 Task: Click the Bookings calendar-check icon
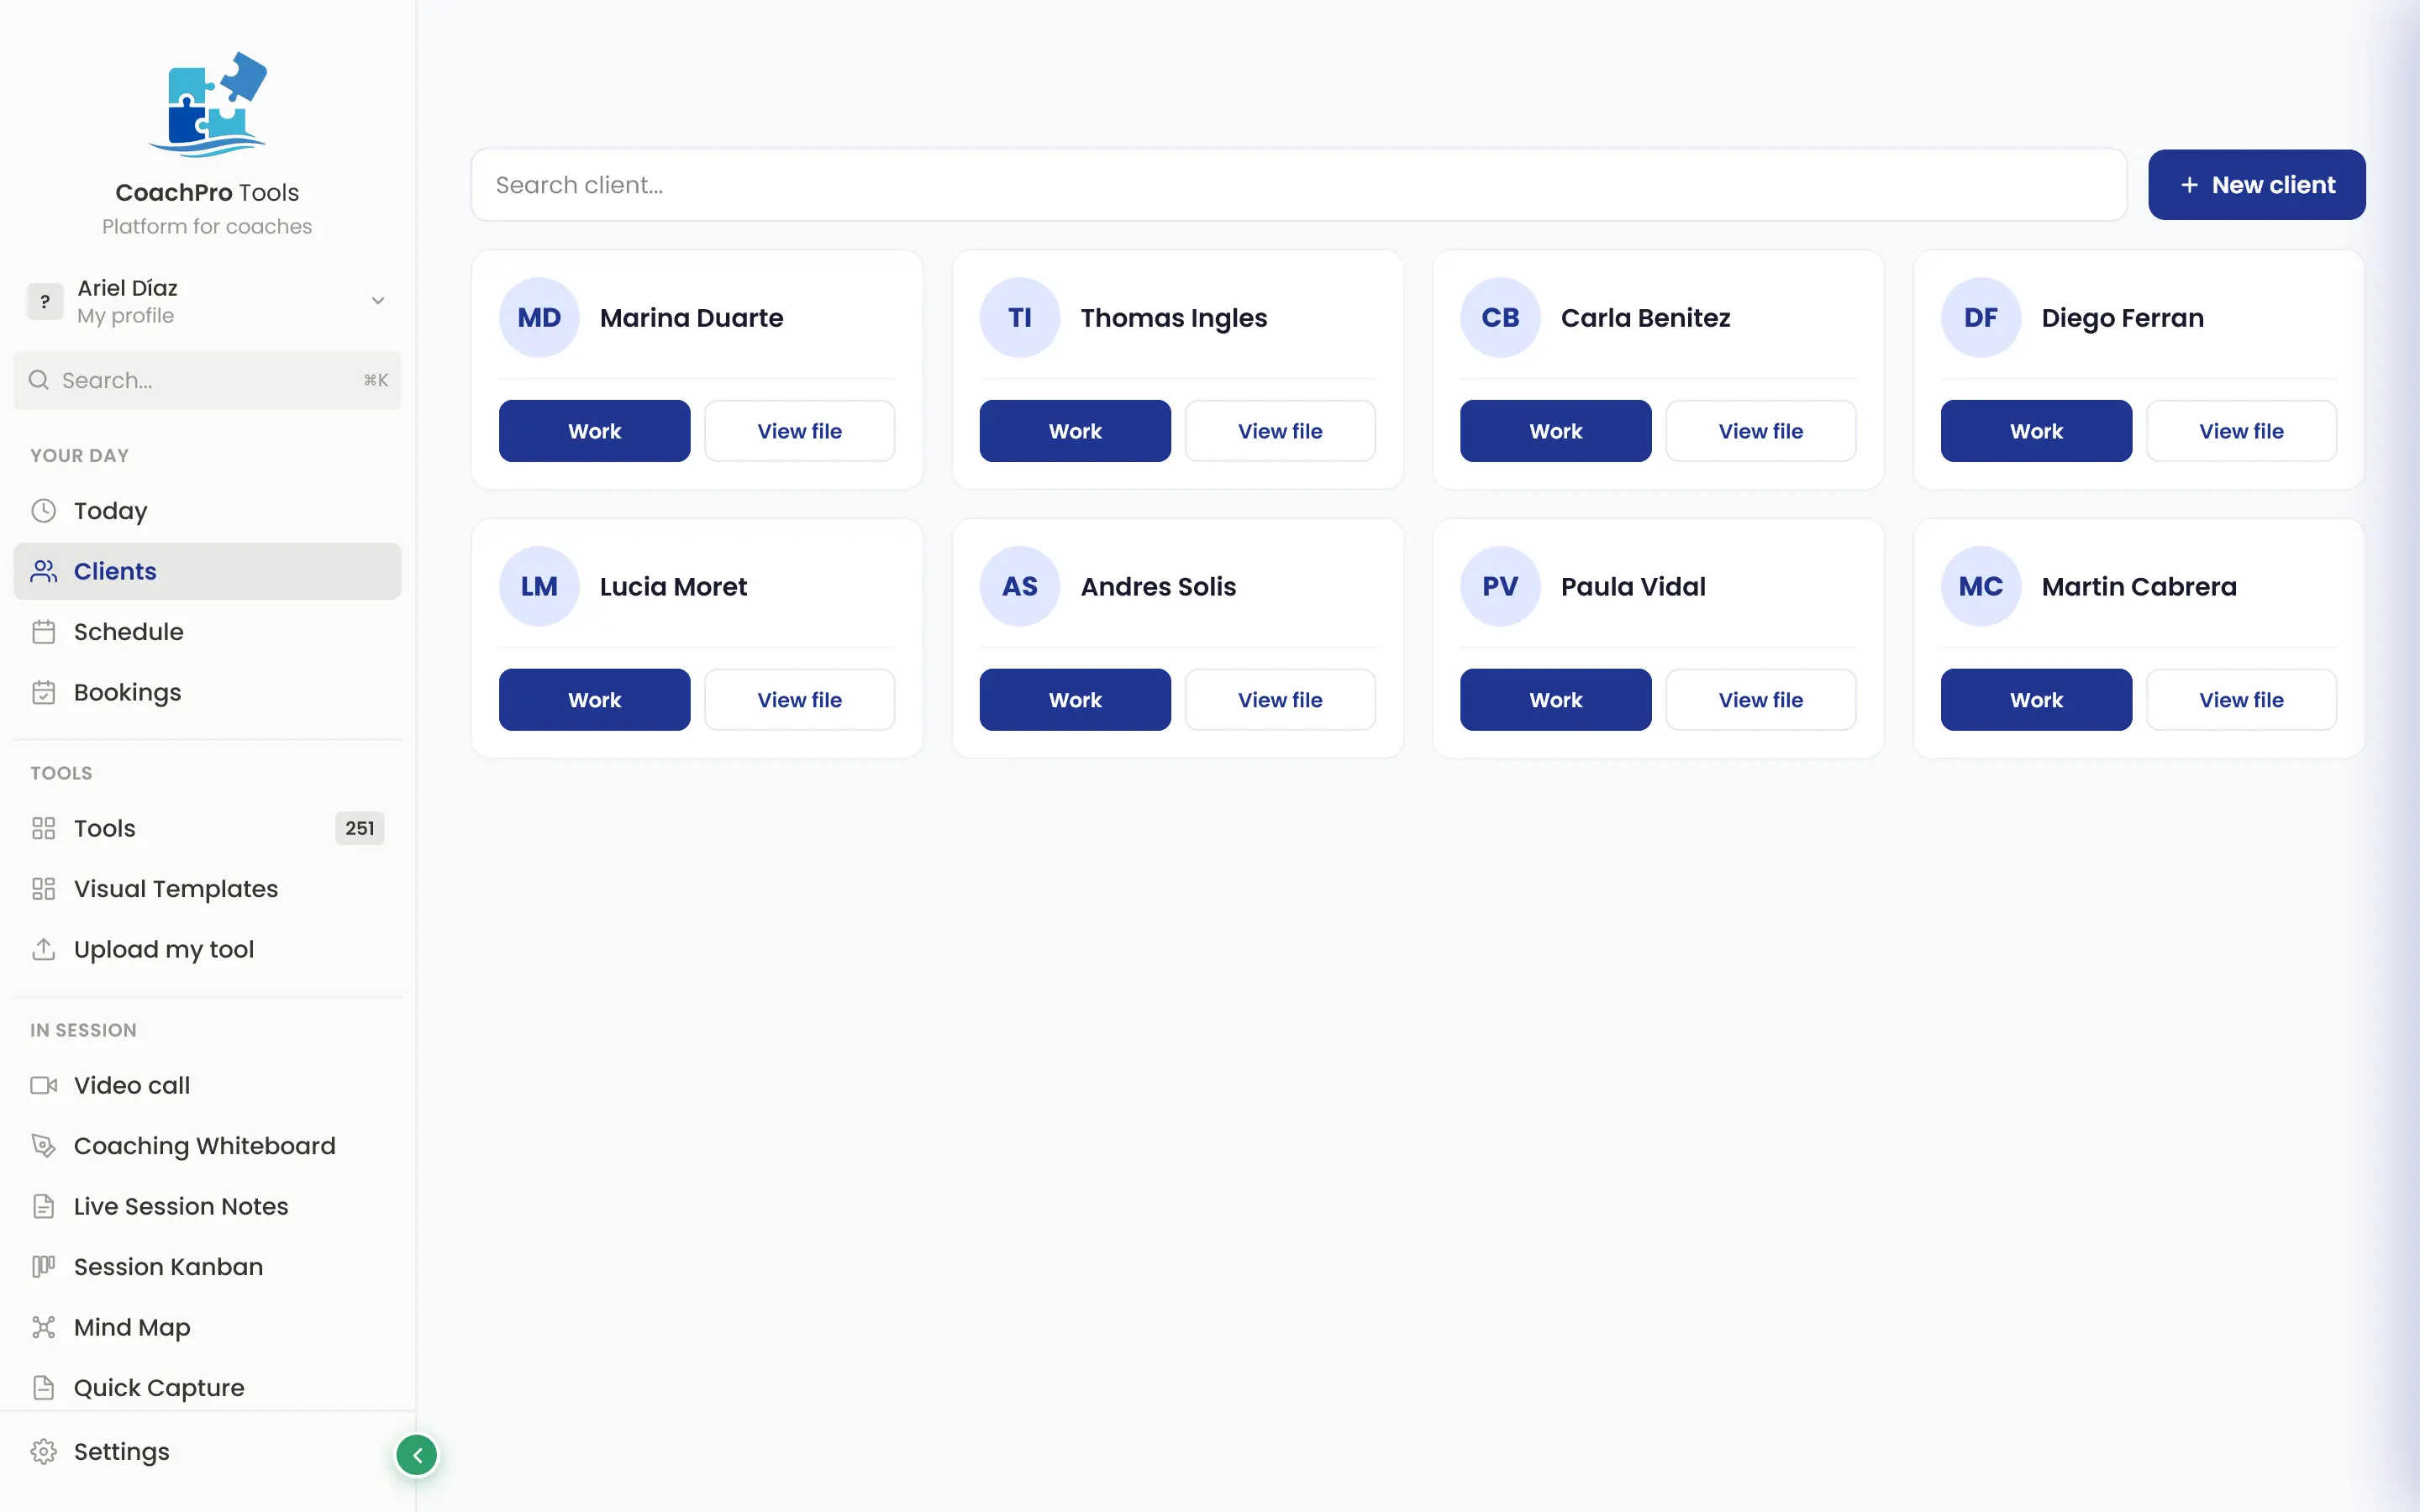point(43,692)
